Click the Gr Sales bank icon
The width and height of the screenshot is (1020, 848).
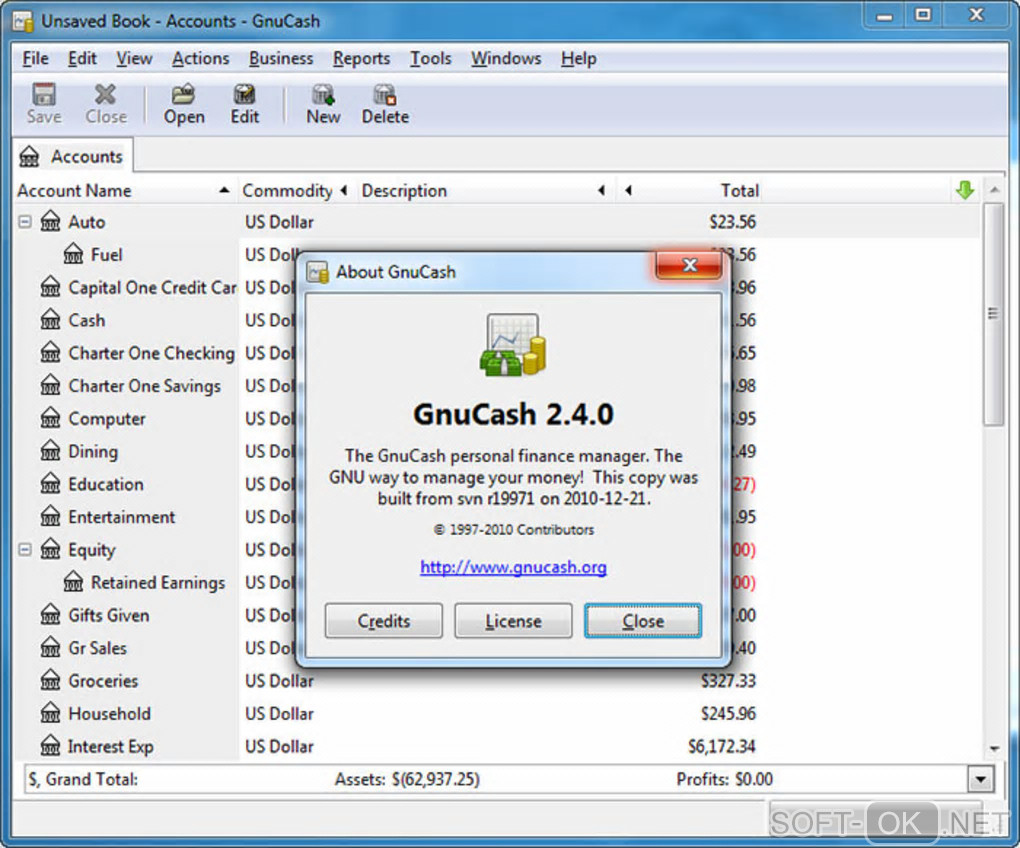click(x=50, y=648)
